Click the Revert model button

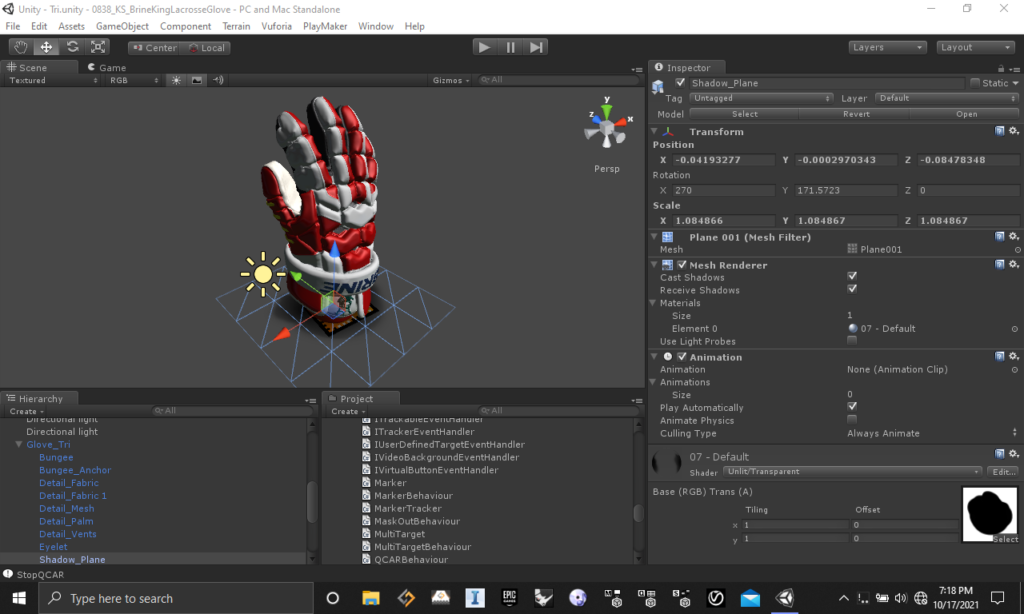point(856,114)
